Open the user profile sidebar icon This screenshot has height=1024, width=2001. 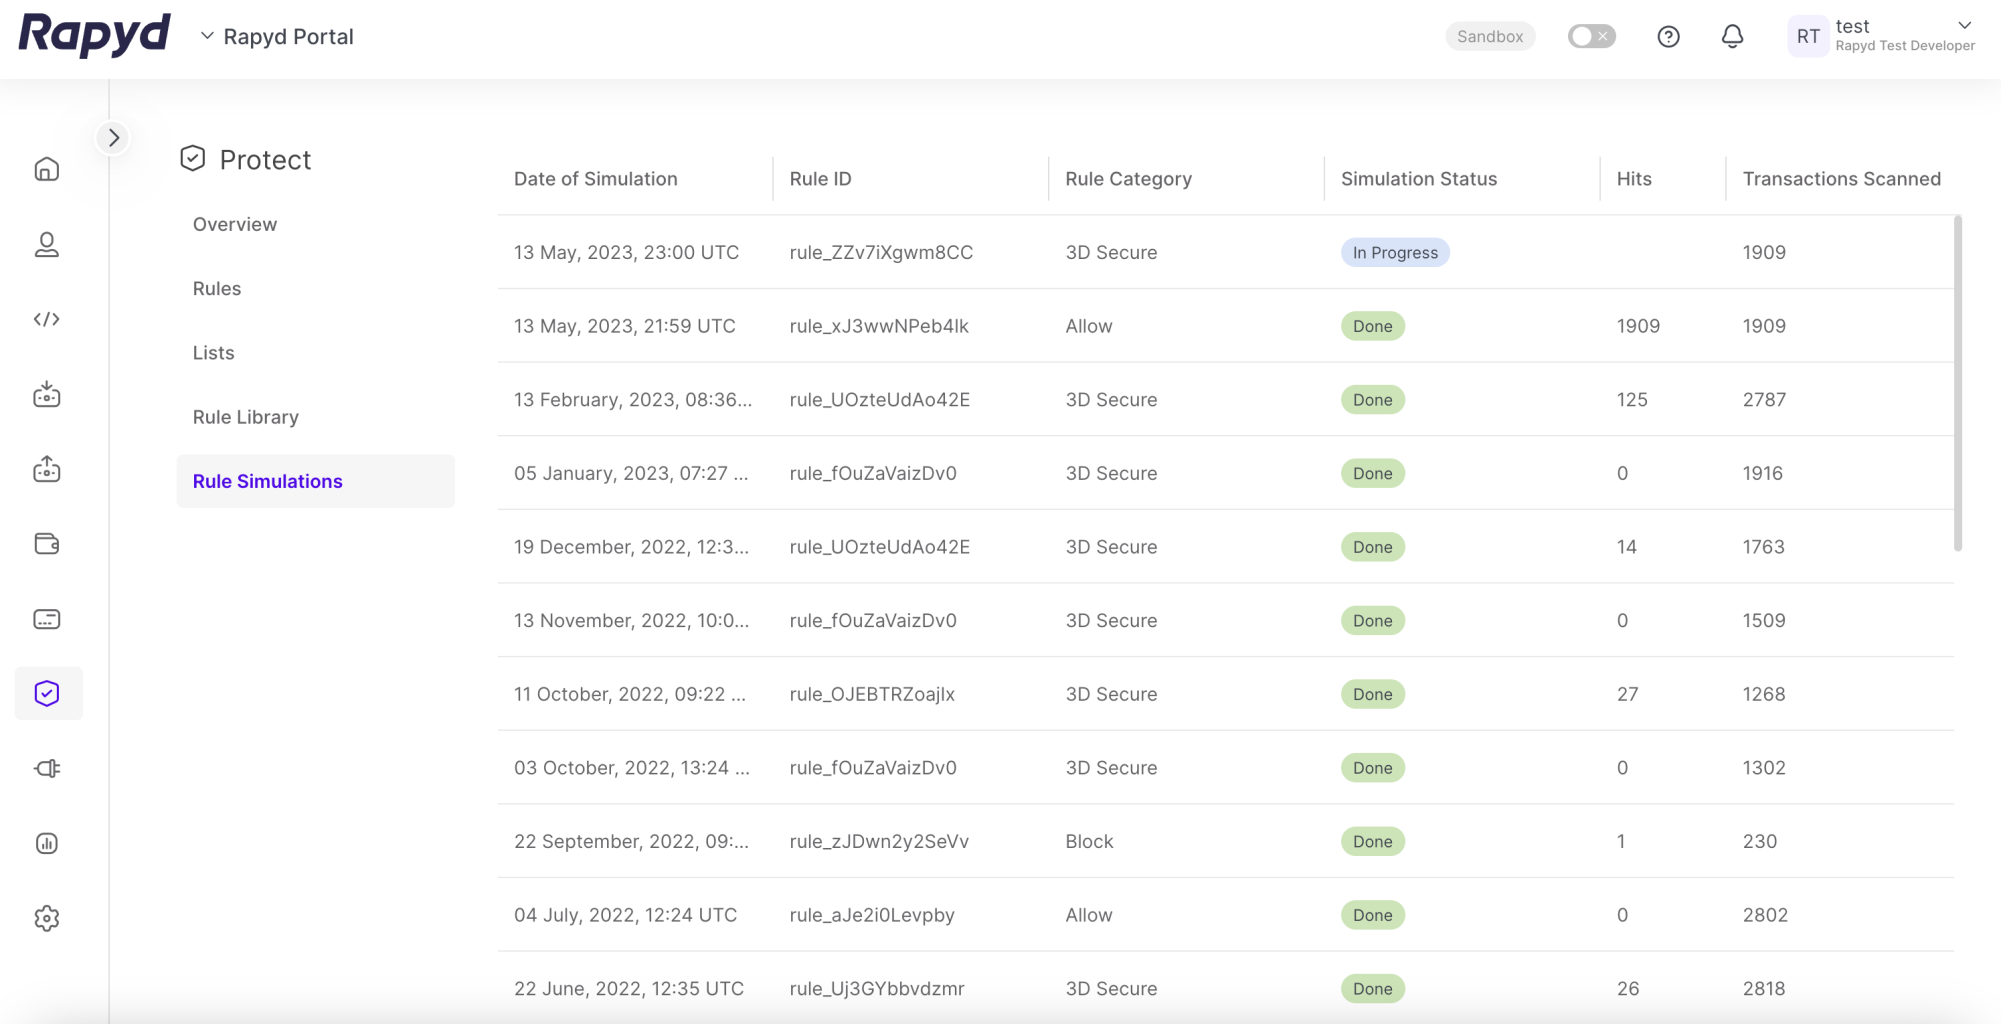click(x=47, y=245)
